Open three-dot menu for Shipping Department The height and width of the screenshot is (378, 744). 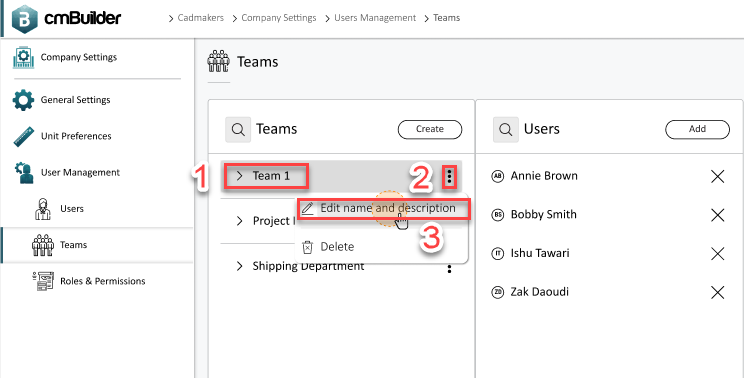(x=449, y=269)
